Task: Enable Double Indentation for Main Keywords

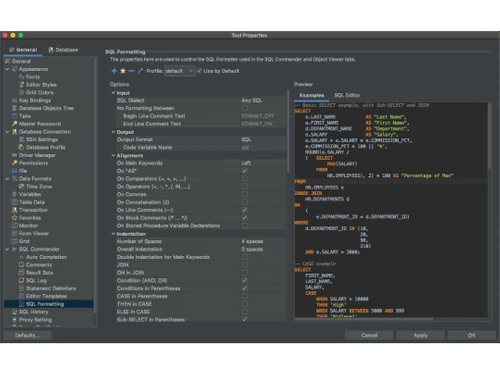Action: [245, 257]
